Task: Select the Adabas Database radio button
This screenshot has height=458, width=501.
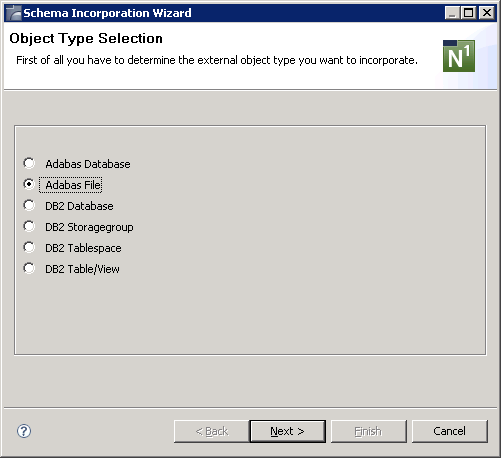Action: [29, 163]
